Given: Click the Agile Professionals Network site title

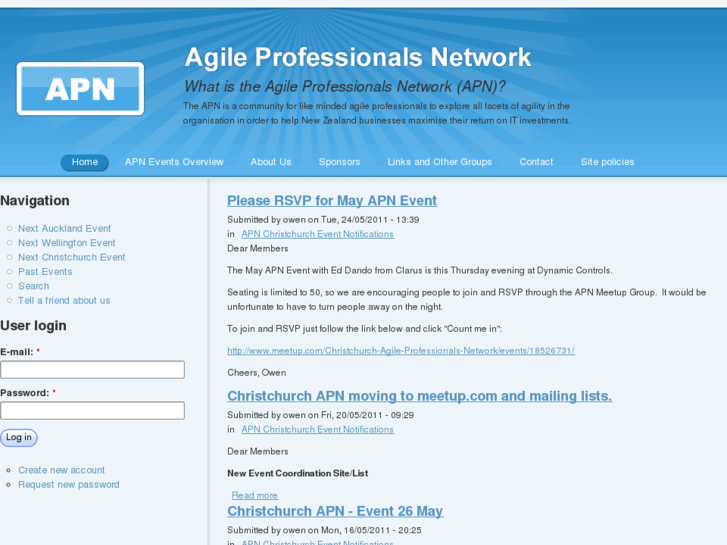Looking at the screenshot, I should point(357,58).
